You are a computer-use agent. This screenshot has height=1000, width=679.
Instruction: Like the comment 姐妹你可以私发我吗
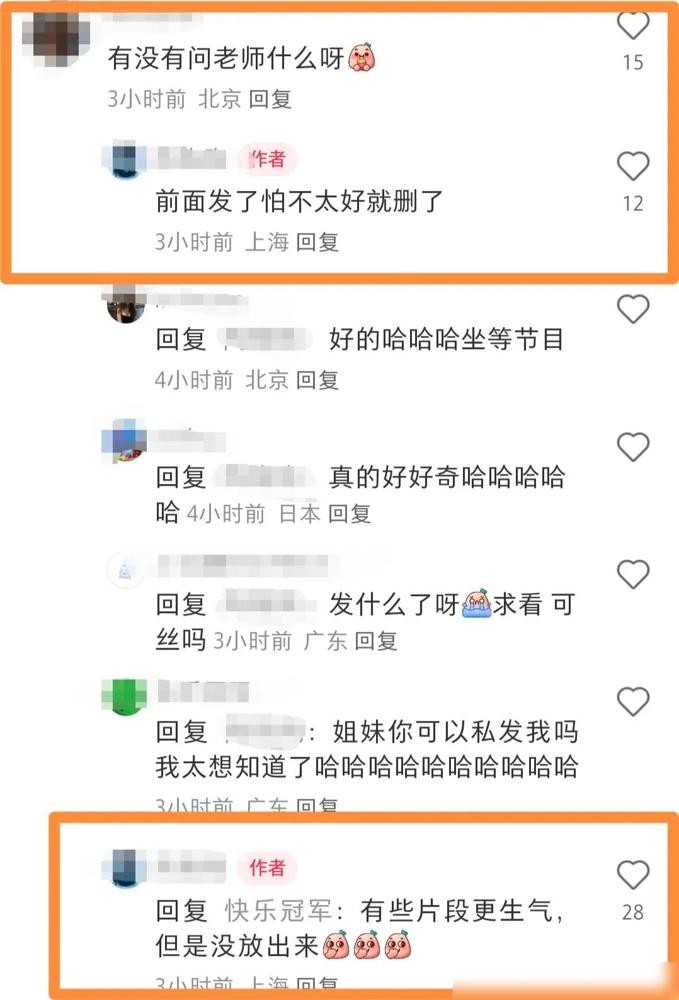coord(633,702)
